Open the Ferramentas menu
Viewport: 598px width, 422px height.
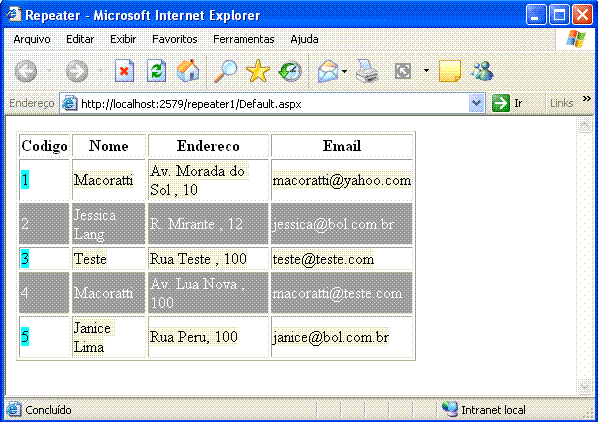point(244,39)
